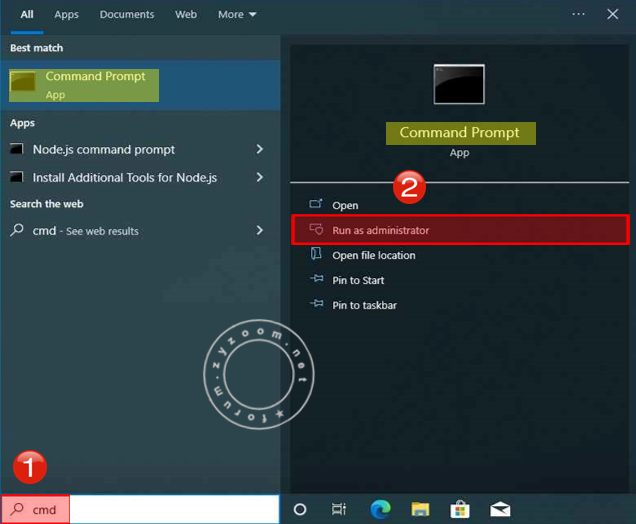Click the Open file location icon
636x524 pixels.
[316, 253]
